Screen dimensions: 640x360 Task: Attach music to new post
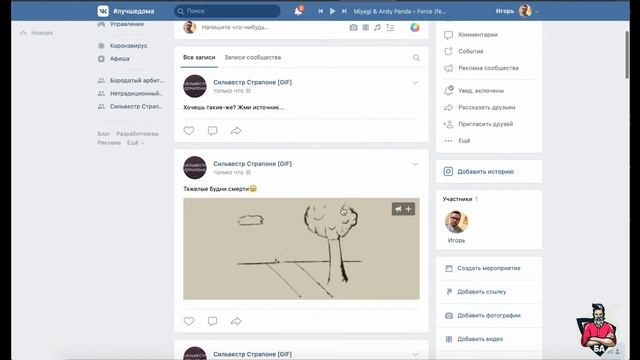tap(377, 27)
